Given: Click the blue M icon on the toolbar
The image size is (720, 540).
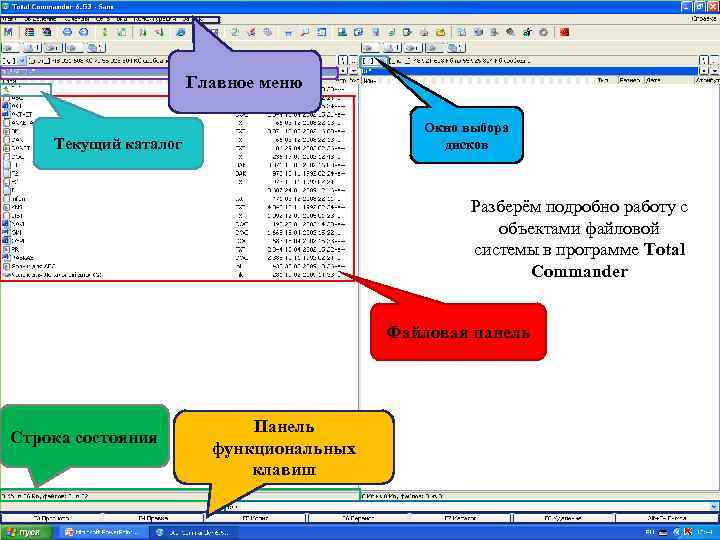Looking at the screenshot, I should click(x=8, y=32).
